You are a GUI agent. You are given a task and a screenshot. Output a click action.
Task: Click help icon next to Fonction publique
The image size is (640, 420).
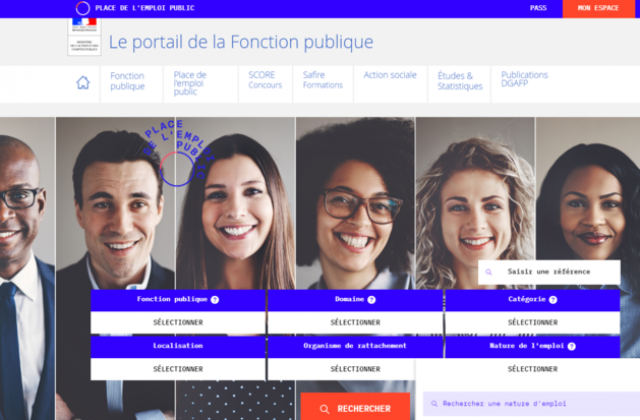coord(215,300)
